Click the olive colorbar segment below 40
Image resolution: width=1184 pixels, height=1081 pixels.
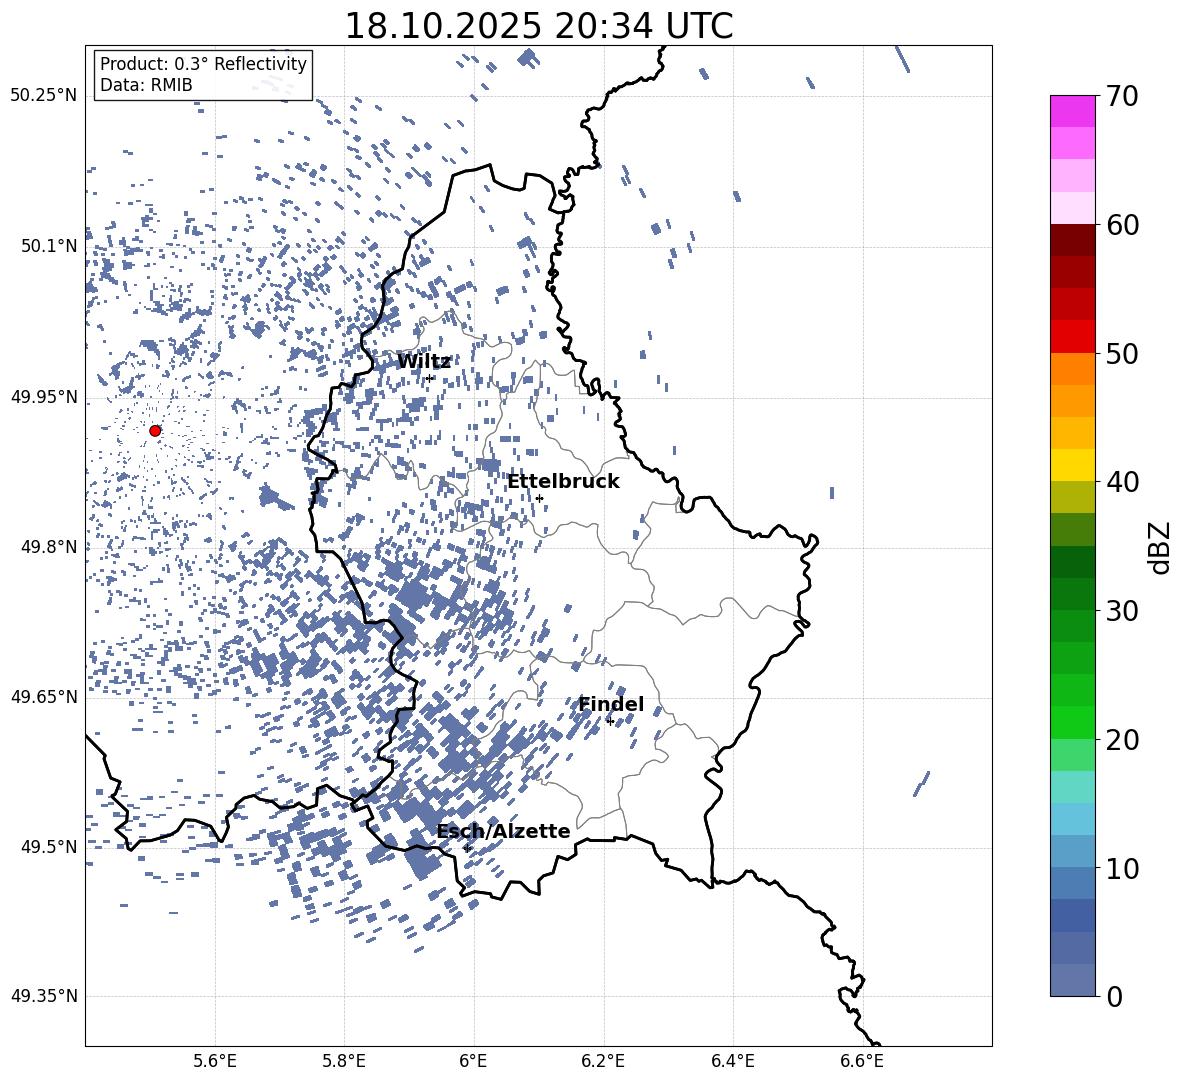pyautogui.click(x=1073, y=497)
